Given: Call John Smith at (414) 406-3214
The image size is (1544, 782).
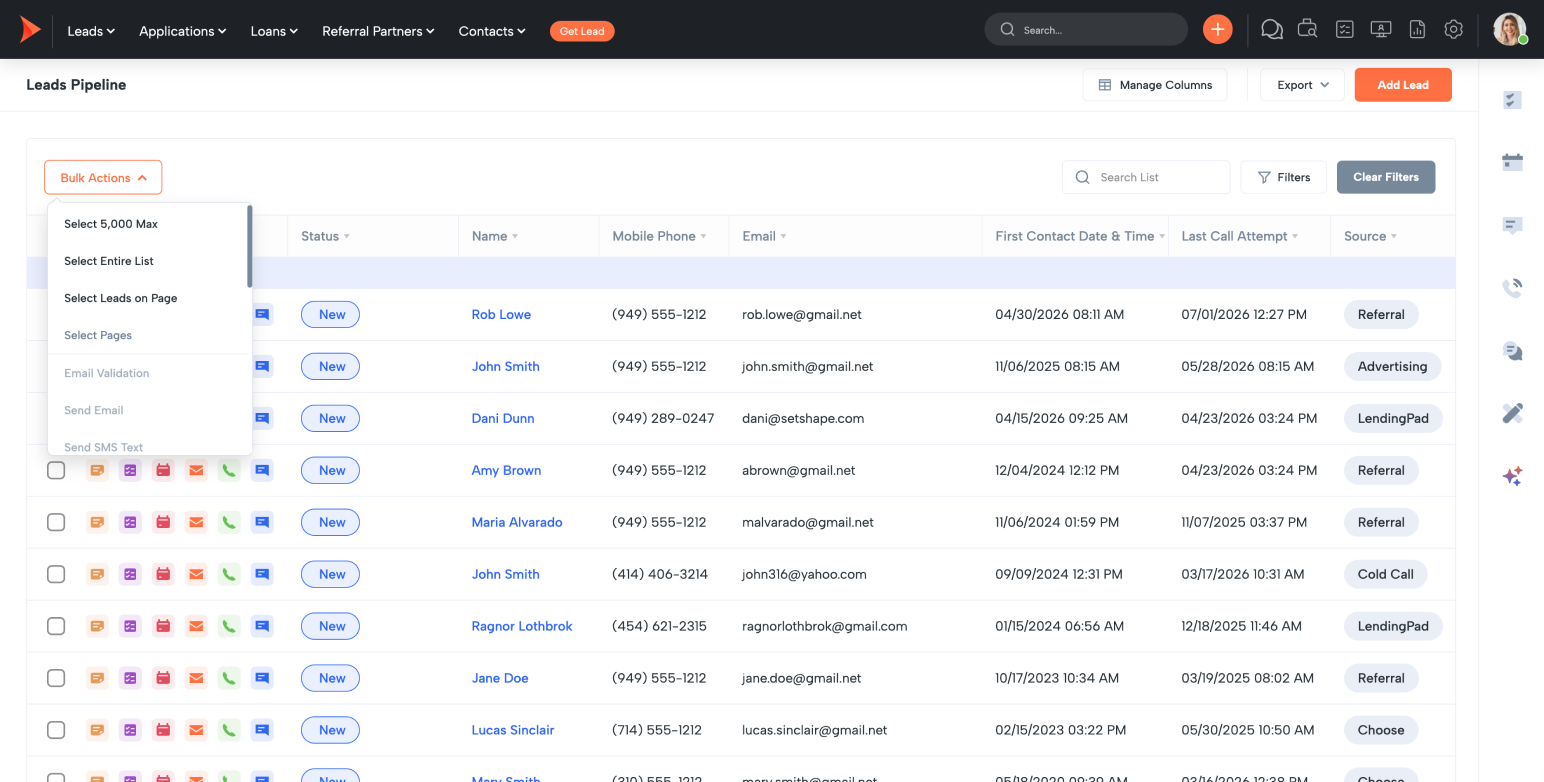Looking at the screenshot, I should pyautogui.click(x=229, y=574).
